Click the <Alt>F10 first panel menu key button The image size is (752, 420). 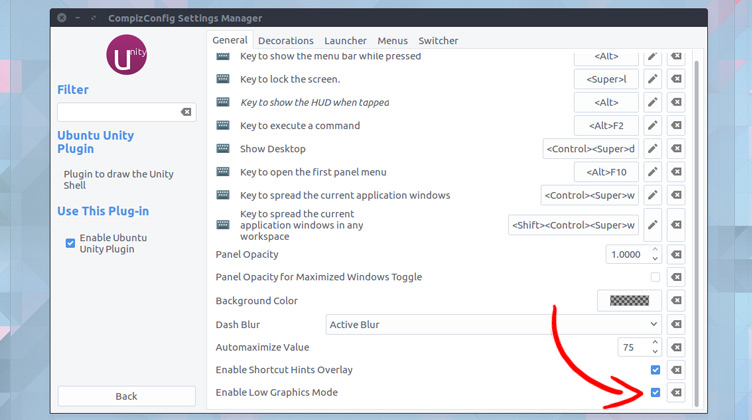click(606, 172)
